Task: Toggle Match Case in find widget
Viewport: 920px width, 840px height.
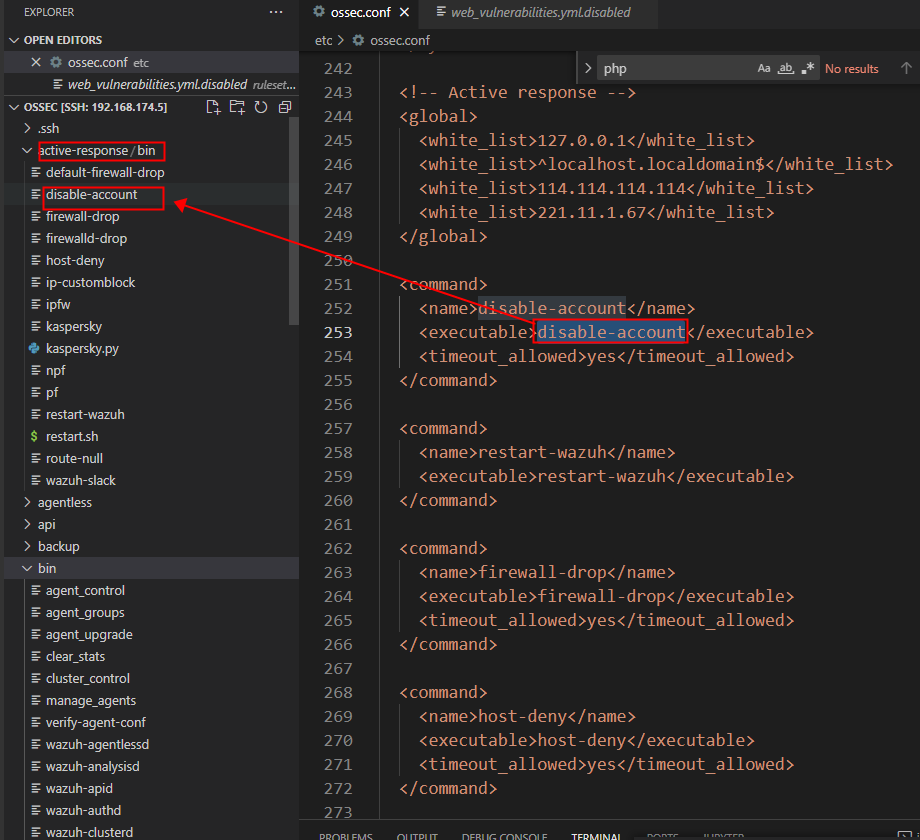Action: (x=763, y=69)
